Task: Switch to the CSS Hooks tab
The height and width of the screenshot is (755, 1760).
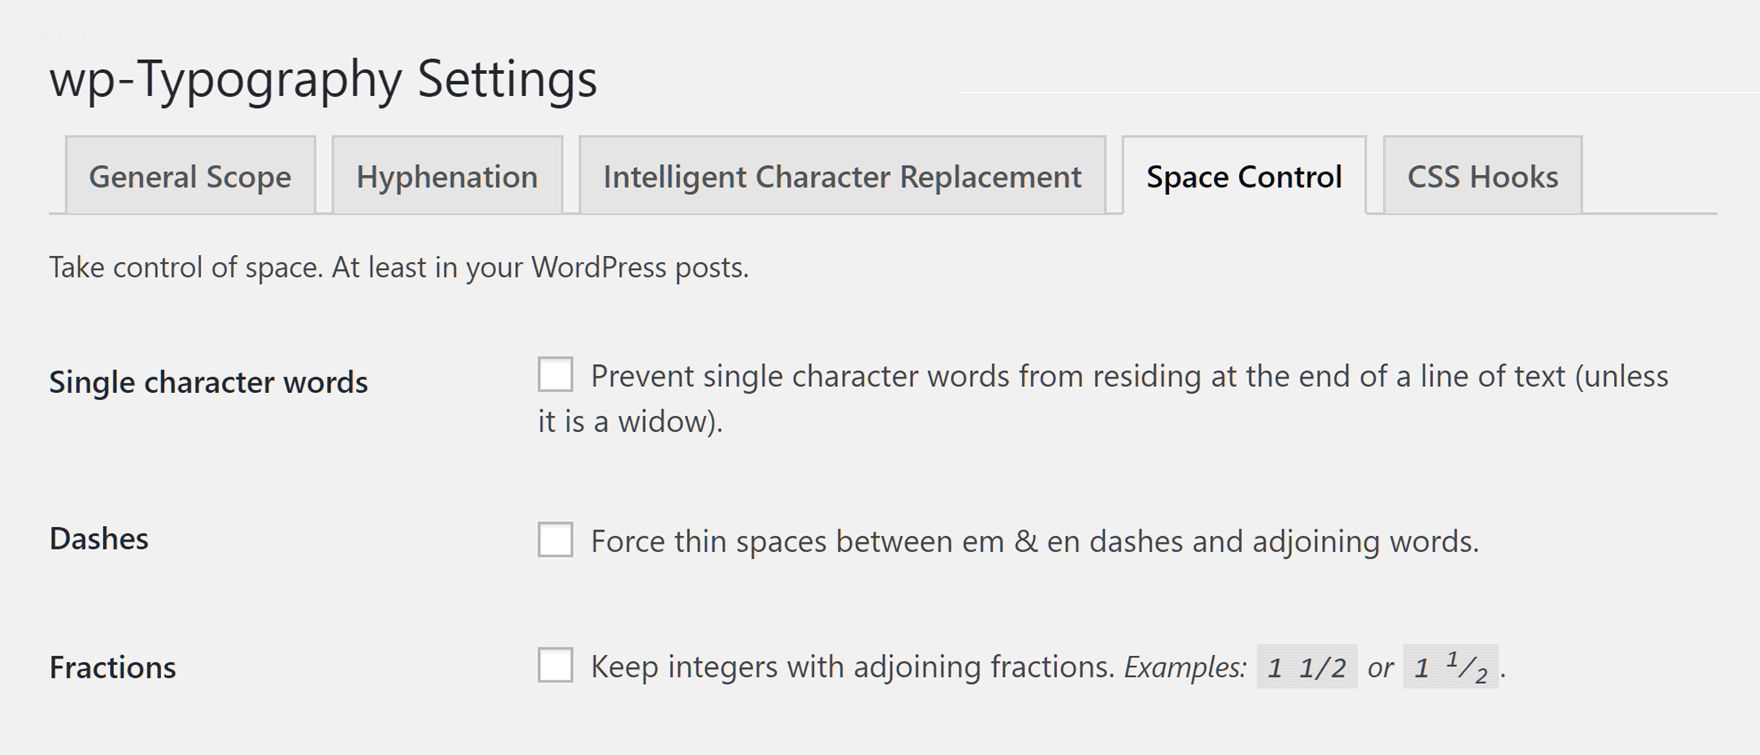Action: tap(1482, 176)
